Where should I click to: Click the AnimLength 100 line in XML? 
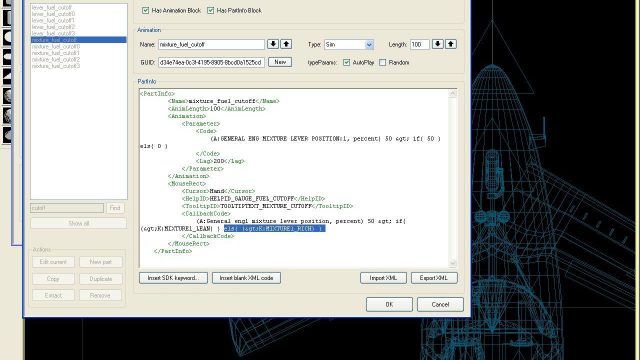[x=217, y=109]
